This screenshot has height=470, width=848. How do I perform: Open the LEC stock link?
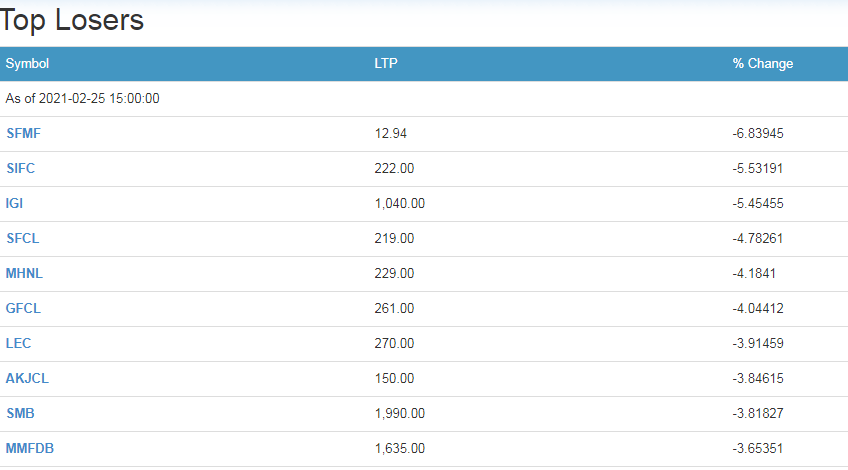[x=18, y=343]
